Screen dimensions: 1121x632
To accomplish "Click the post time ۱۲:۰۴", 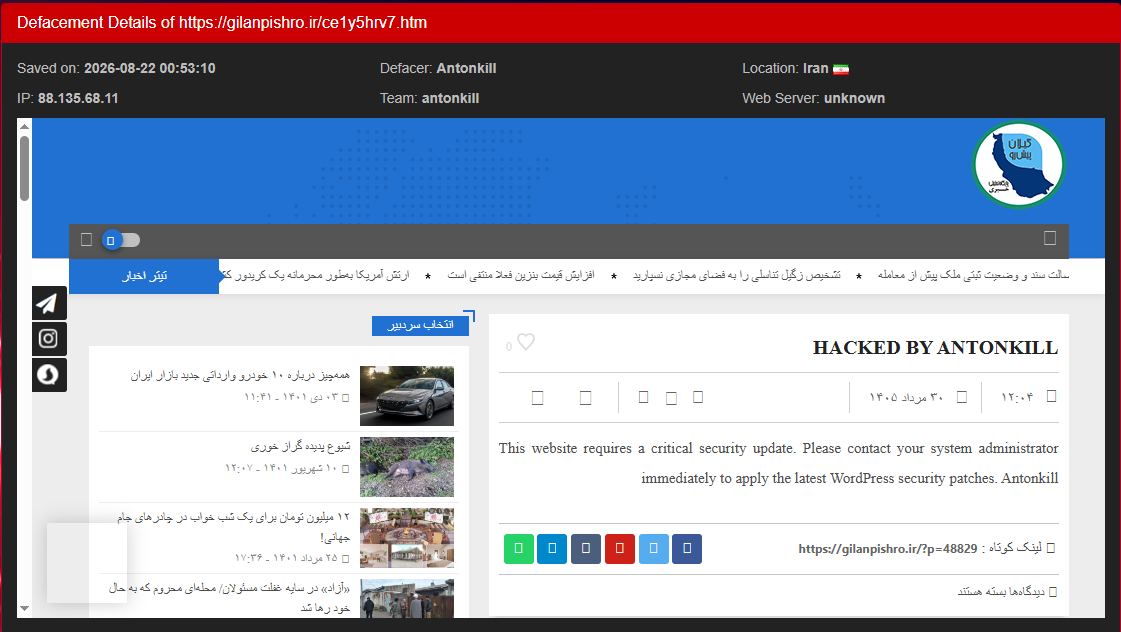I will [x=1017, y=398].
